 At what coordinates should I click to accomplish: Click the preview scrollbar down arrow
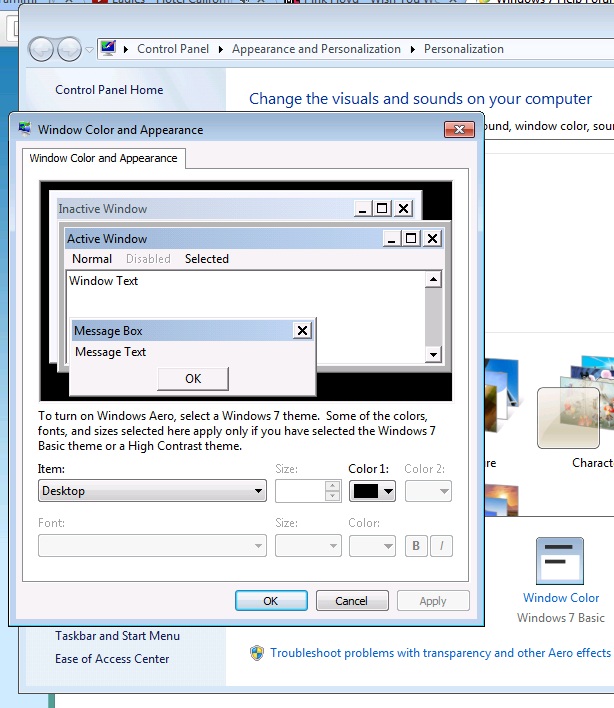433,354
